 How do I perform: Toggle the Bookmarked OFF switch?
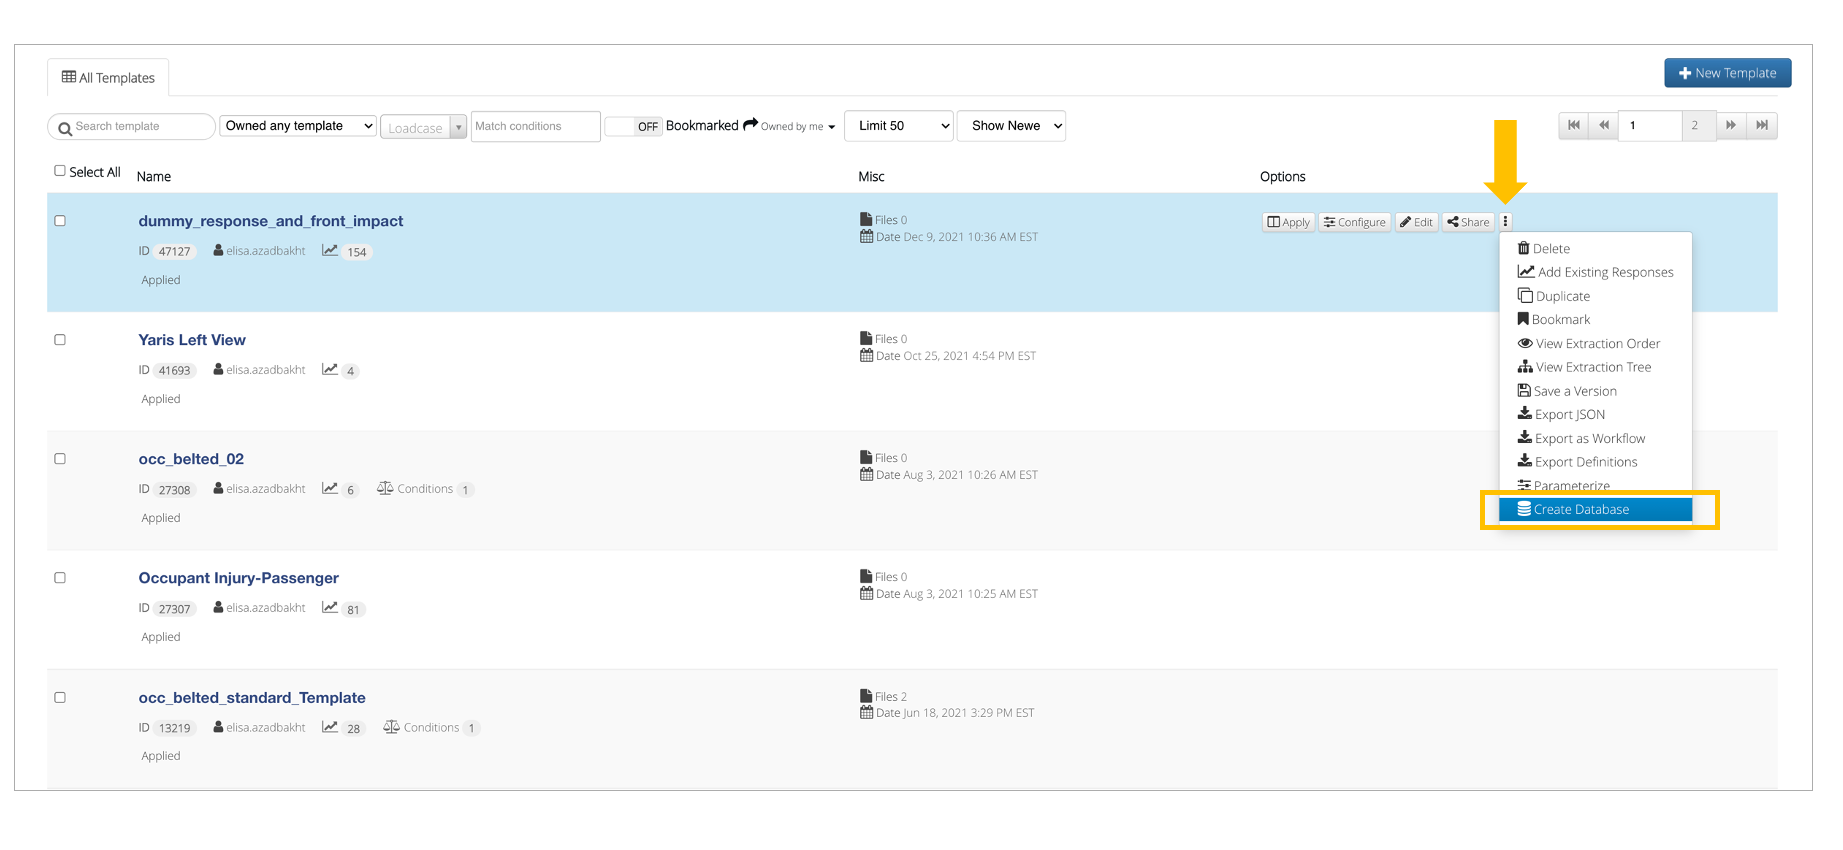pos(634,126)
